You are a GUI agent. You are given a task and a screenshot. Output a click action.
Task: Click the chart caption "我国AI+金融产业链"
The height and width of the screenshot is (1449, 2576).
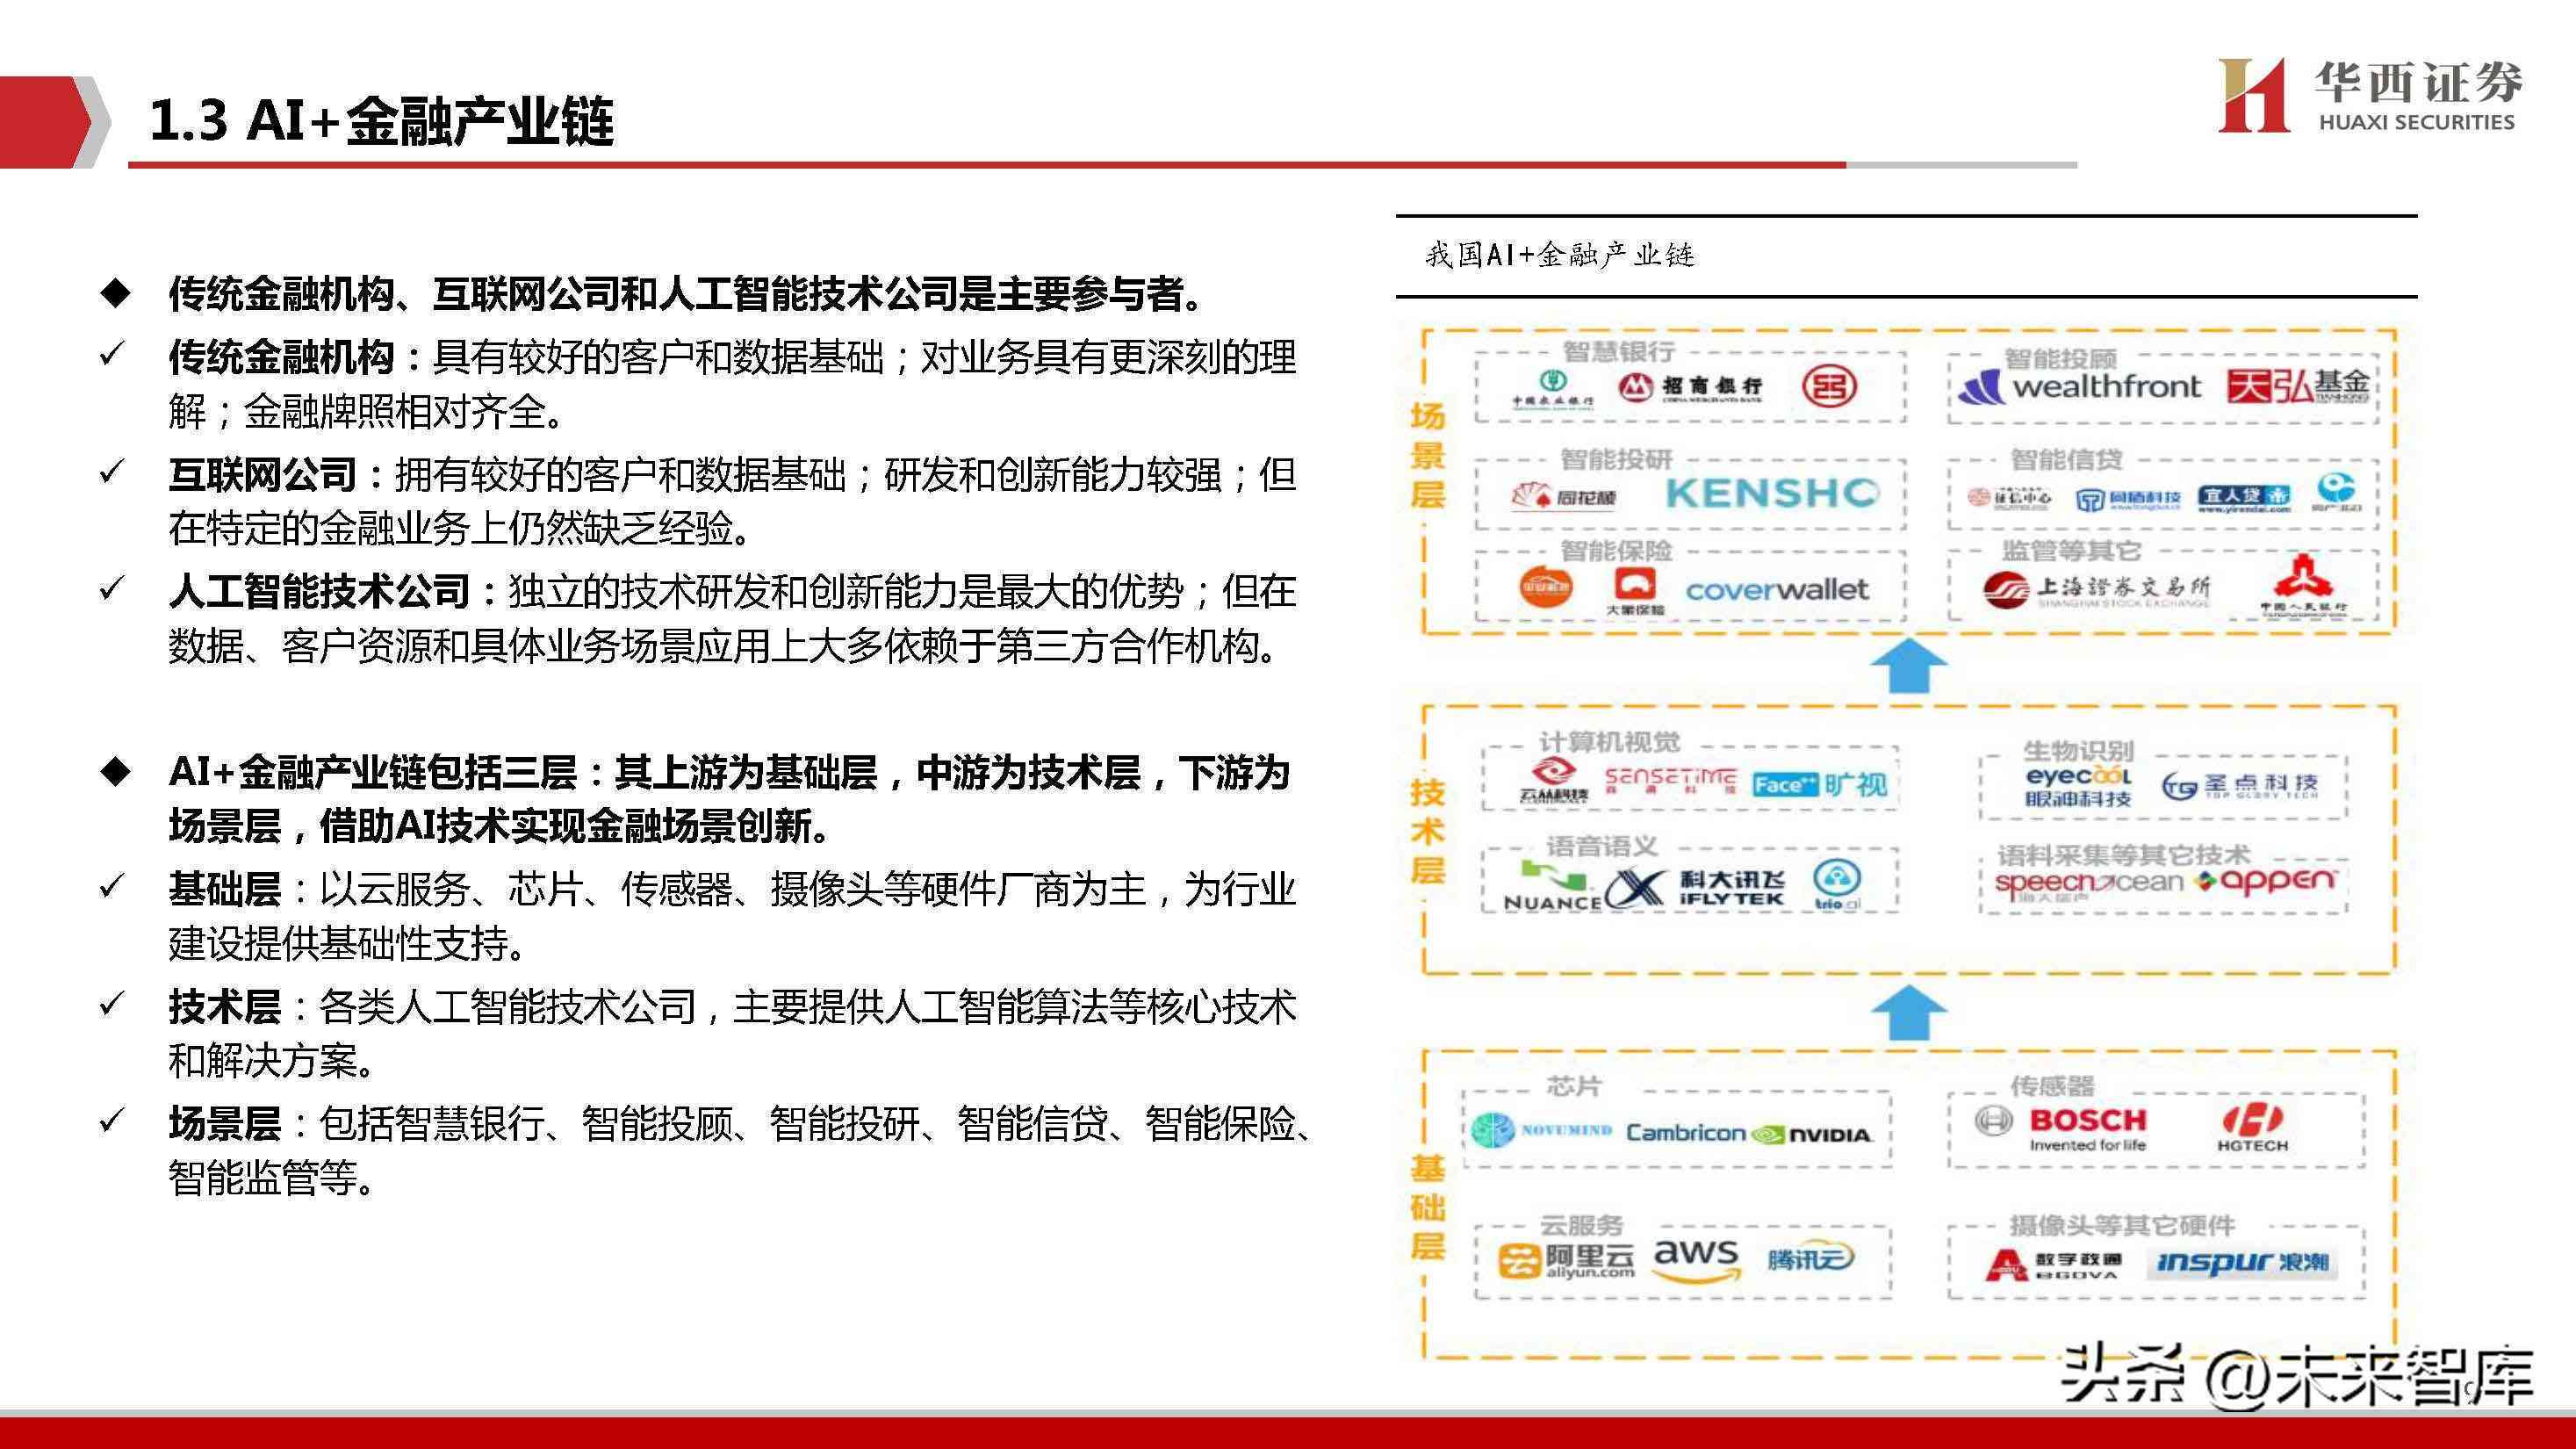pos(1559,255)
